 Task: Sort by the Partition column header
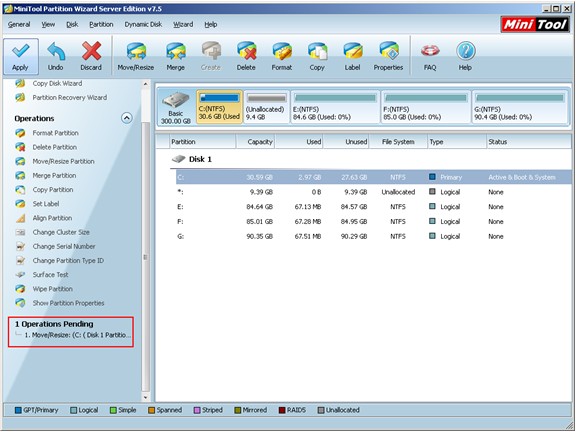tap(202, 142)
